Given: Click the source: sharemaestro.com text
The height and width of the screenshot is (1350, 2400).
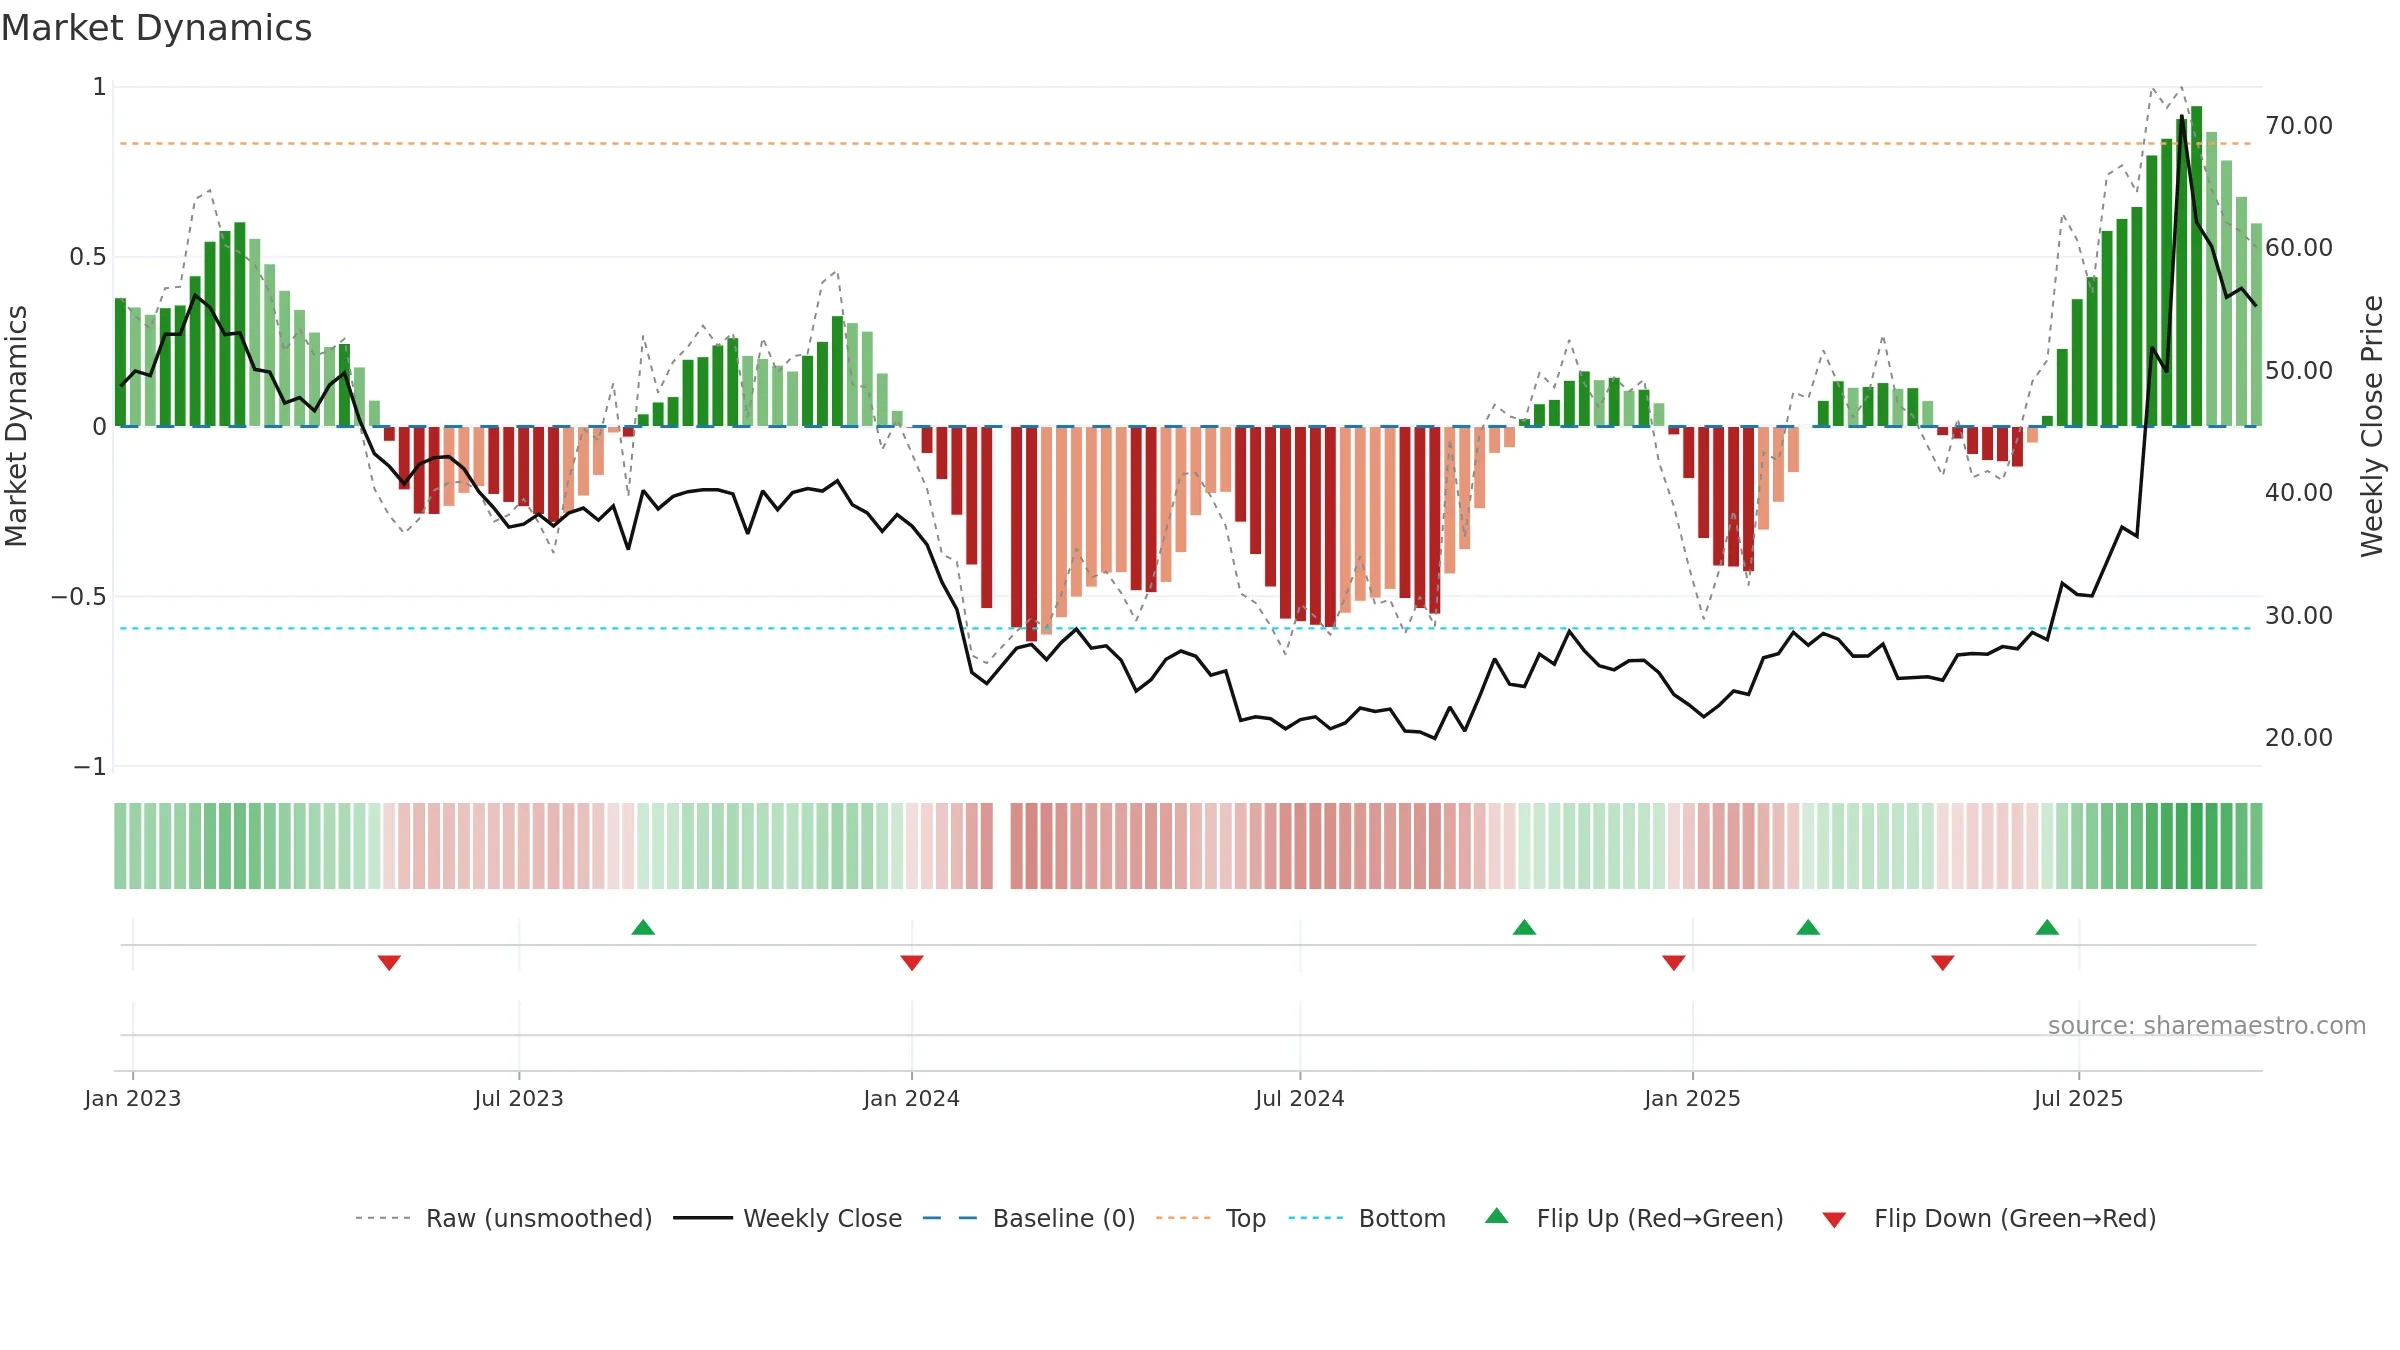Looking at the screenshot, I should click(x=2207, y=1025).
